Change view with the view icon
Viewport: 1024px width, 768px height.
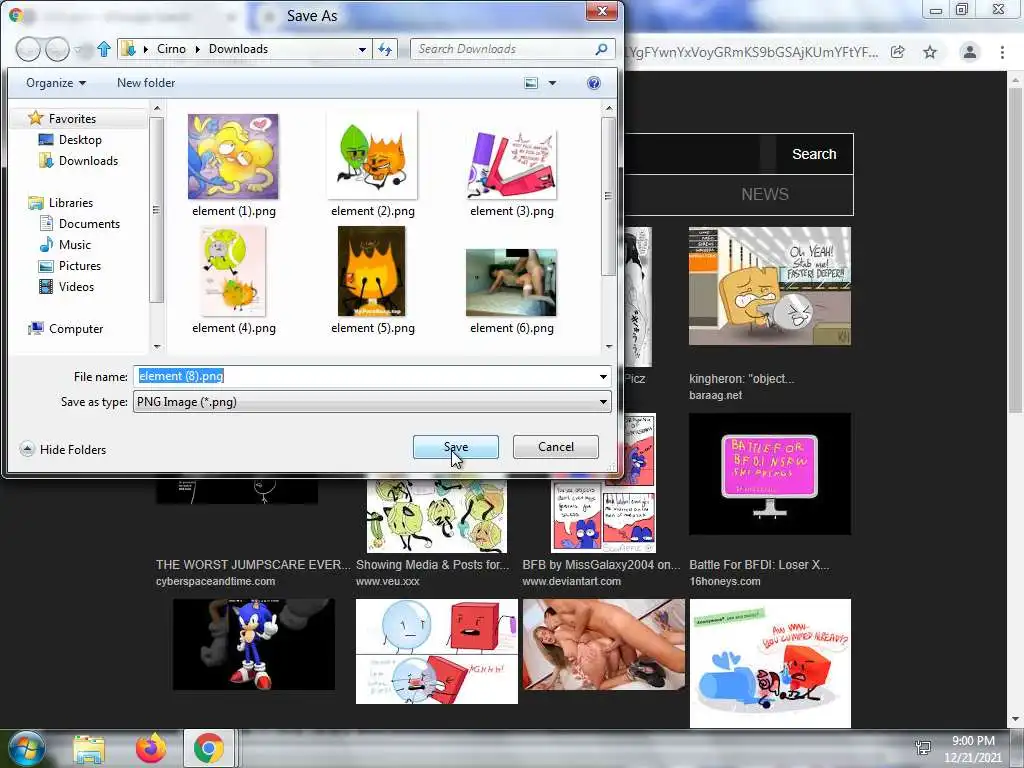(531, 83)
